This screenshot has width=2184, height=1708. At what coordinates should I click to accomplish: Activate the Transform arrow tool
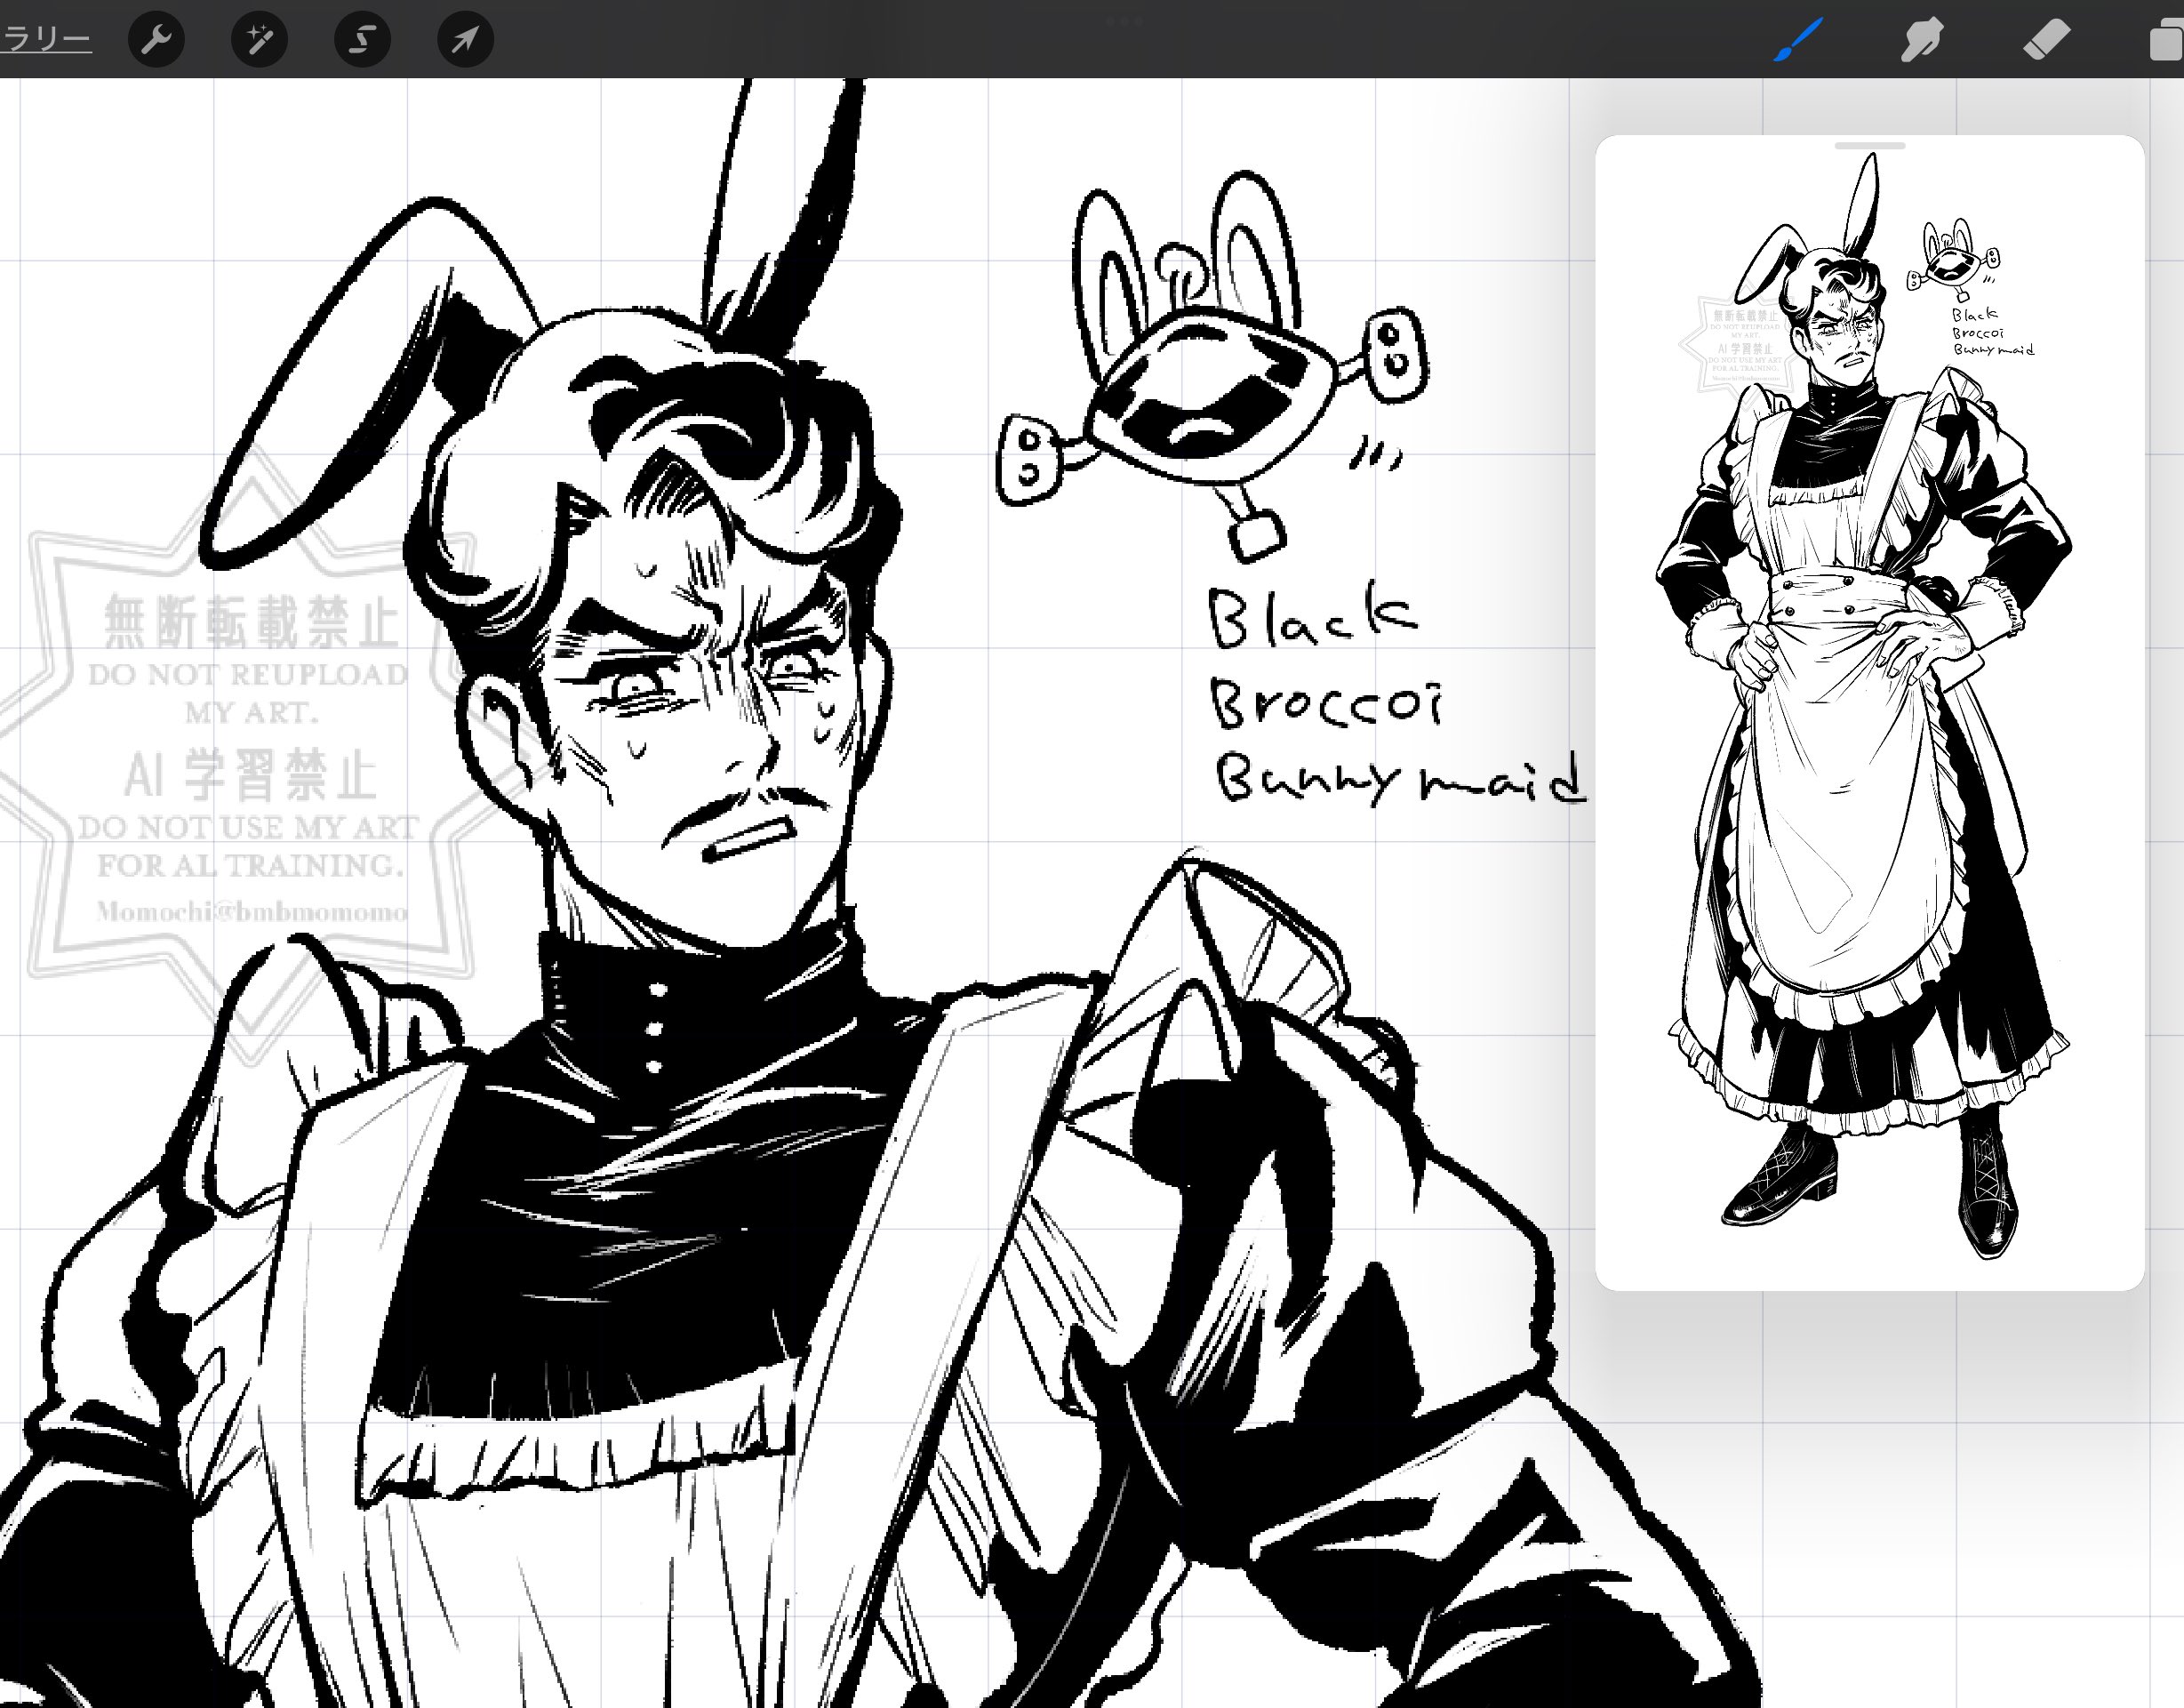(465, 40)
